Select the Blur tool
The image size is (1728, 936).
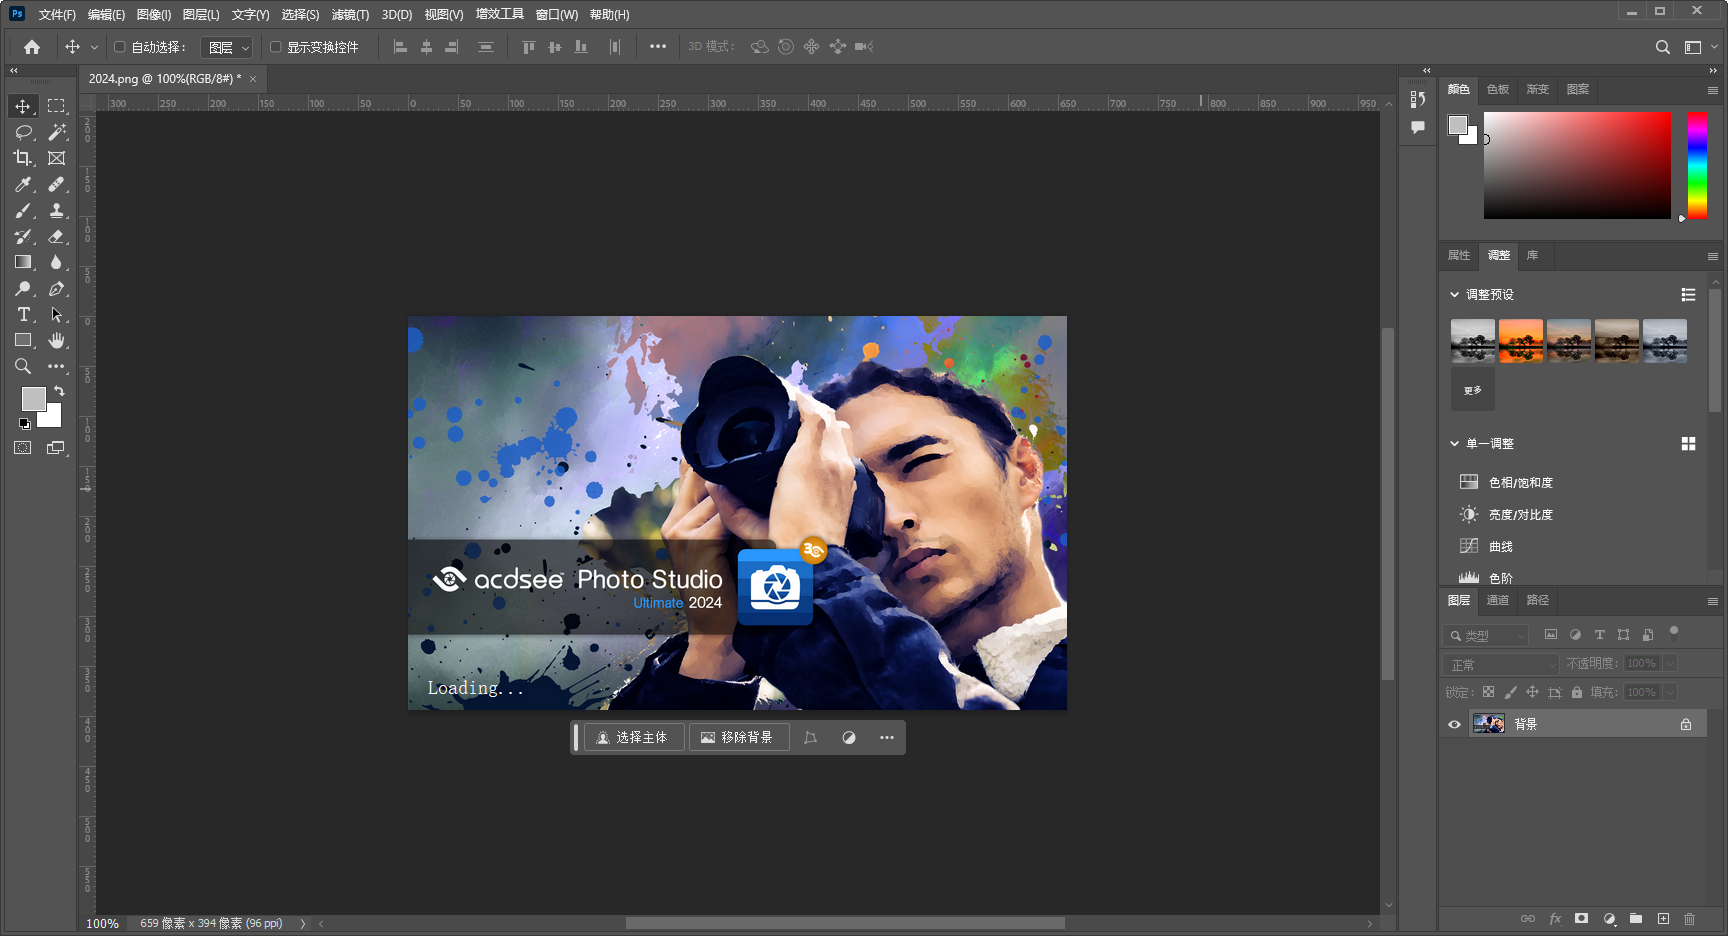pyautogui.click(x=56, y=262)
